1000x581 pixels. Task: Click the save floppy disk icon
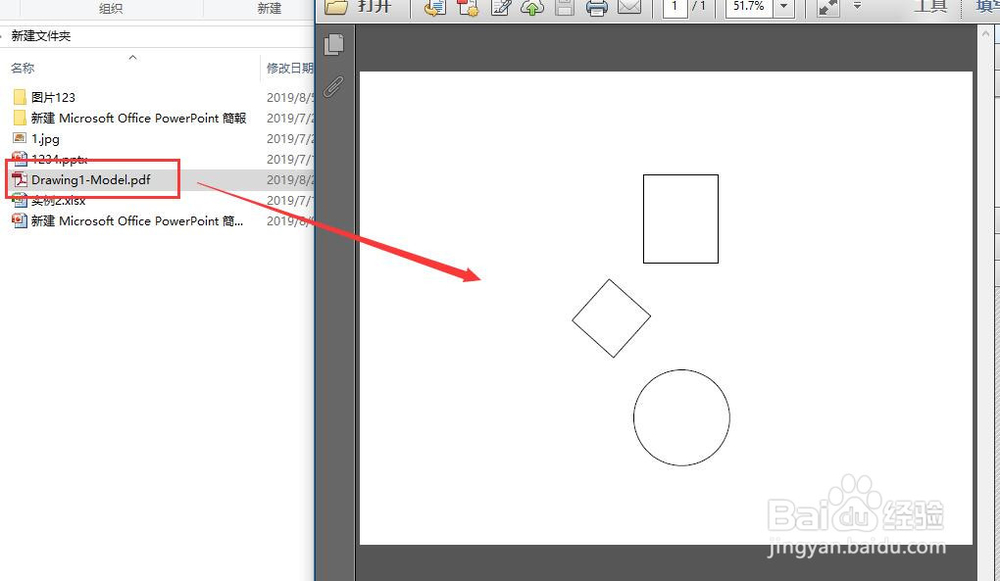coord(564,7)
